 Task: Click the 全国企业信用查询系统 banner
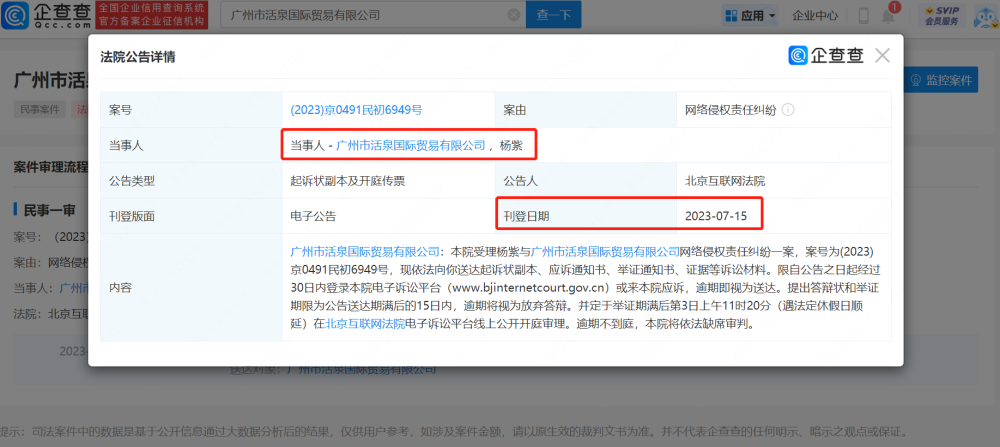click(152, 15)
